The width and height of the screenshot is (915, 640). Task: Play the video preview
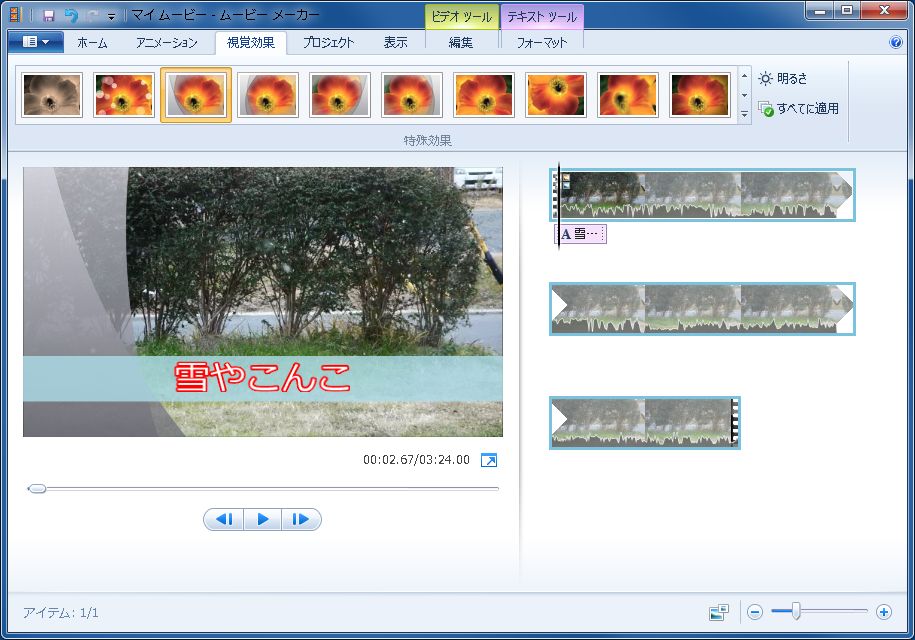pos(262,519)
